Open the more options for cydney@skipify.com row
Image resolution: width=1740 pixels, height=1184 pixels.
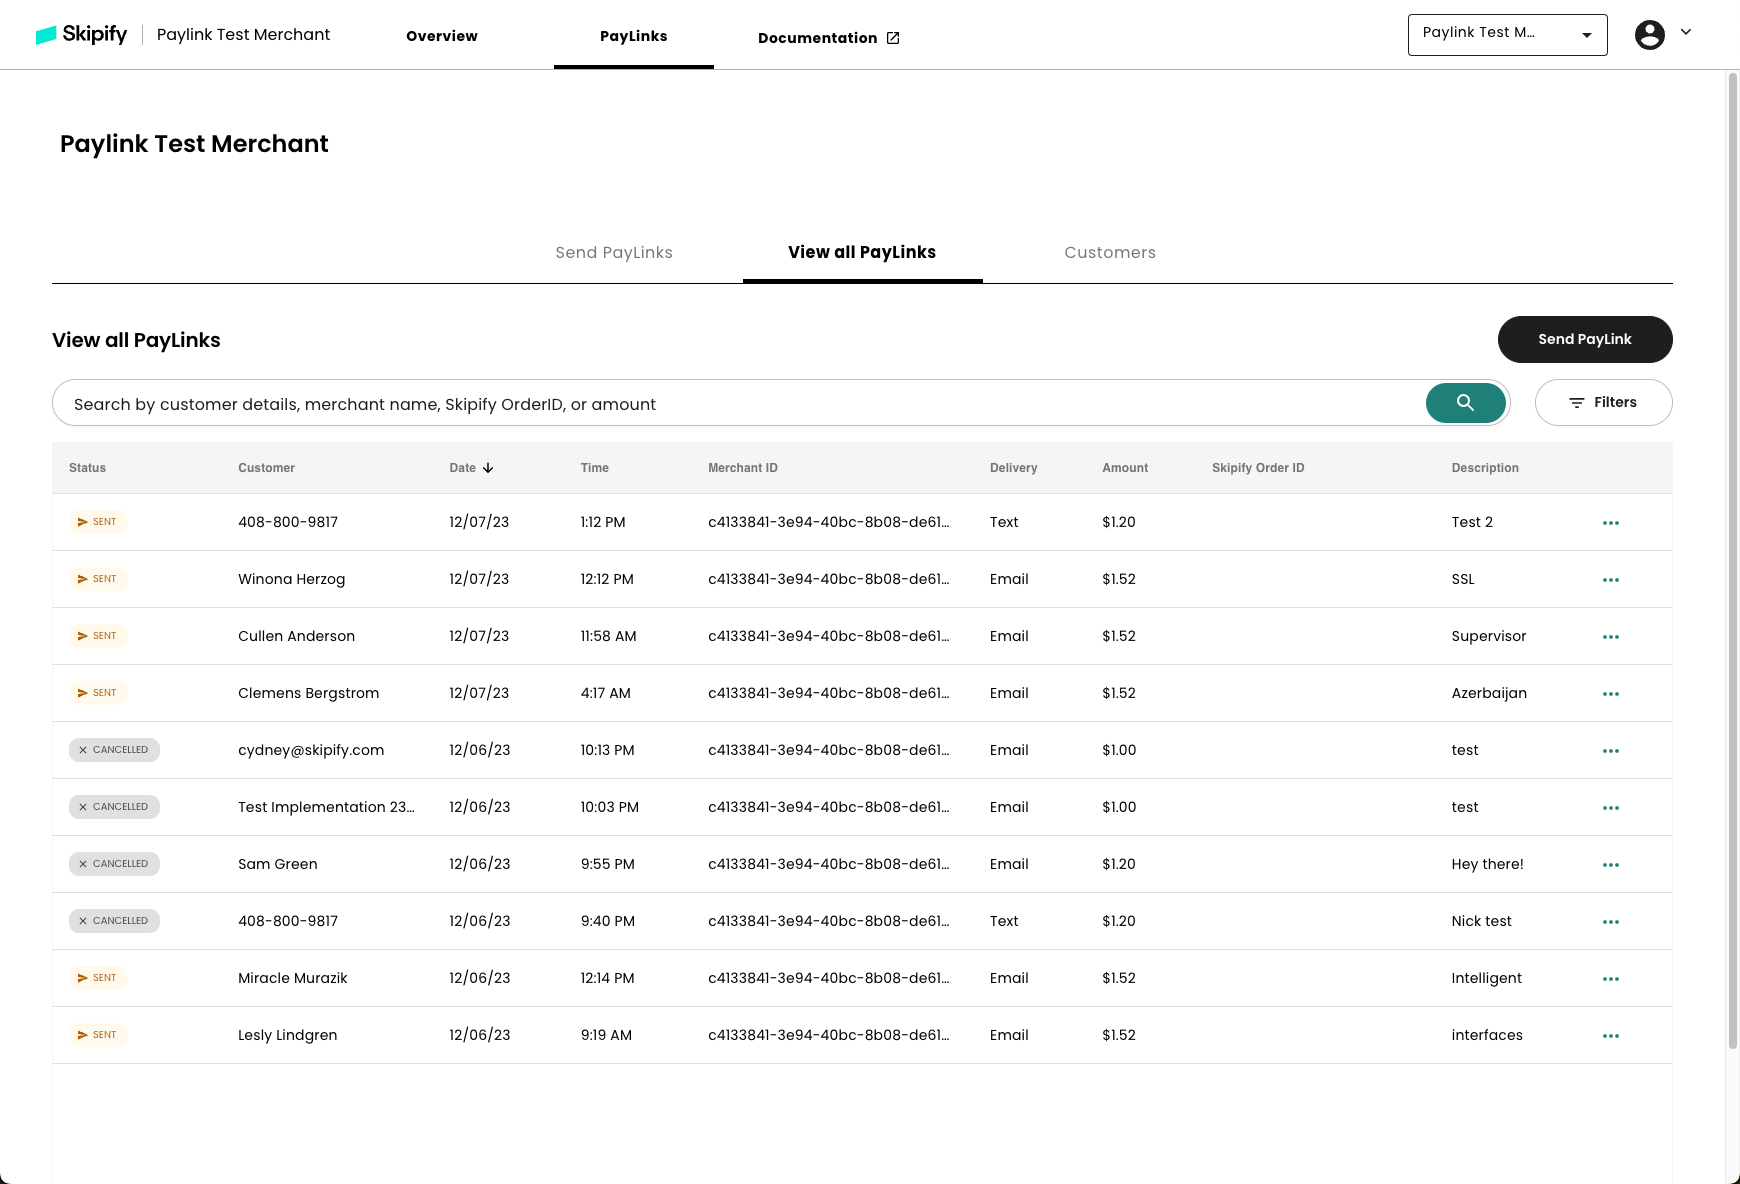1610,751
